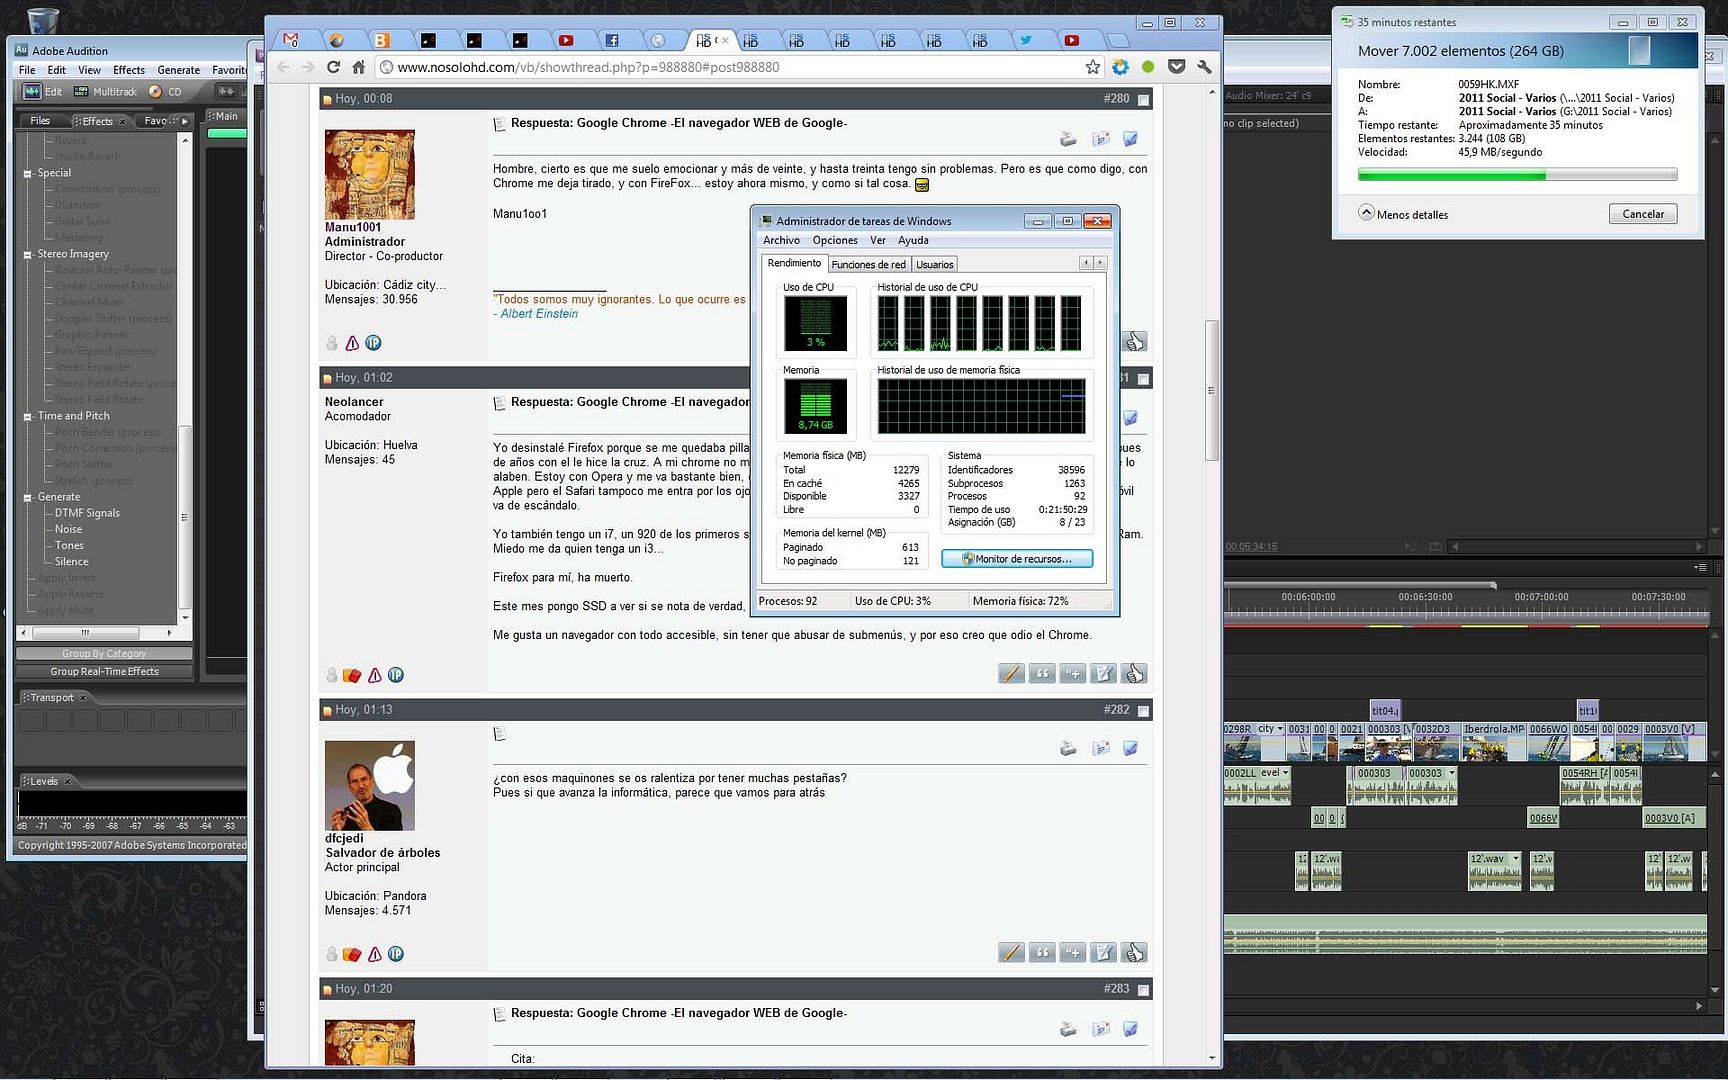Cancel the file move operation

click(1643, 214)
